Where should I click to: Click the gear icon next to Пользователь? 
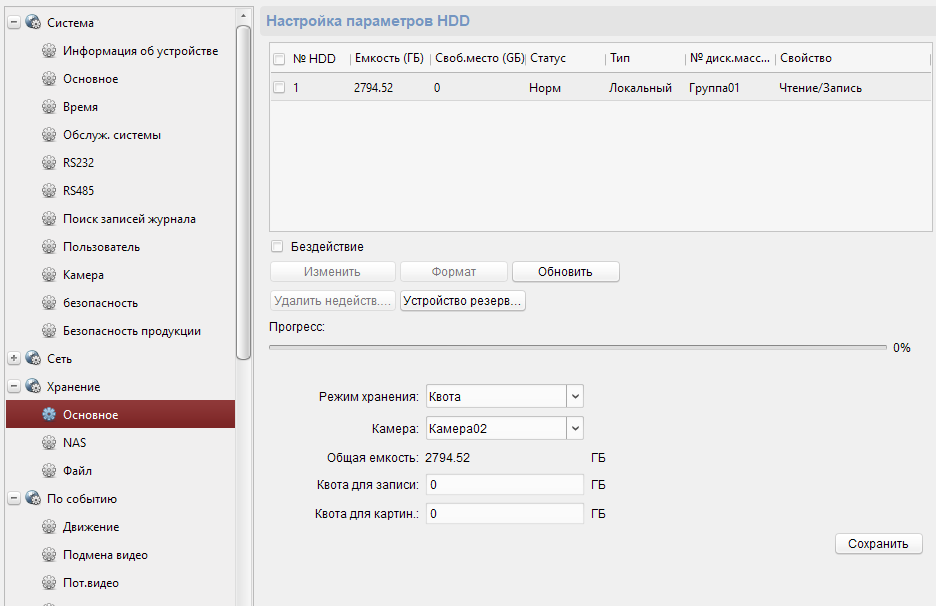tap(48, 247)
